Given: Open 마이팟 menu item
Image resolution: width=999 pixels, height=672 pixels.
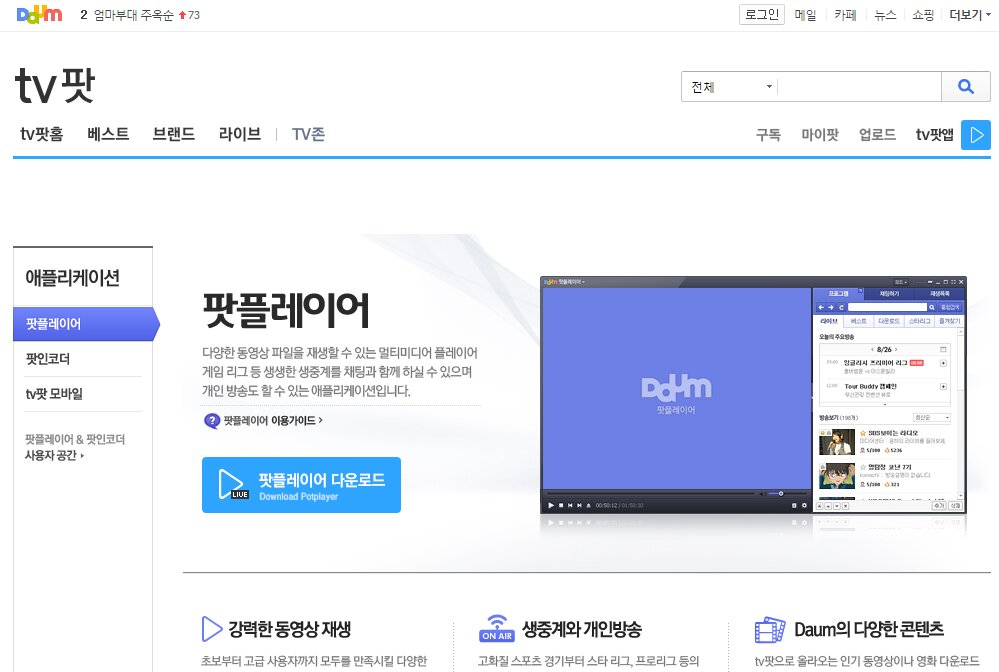Looking at the screenshot, I should 820,134.
